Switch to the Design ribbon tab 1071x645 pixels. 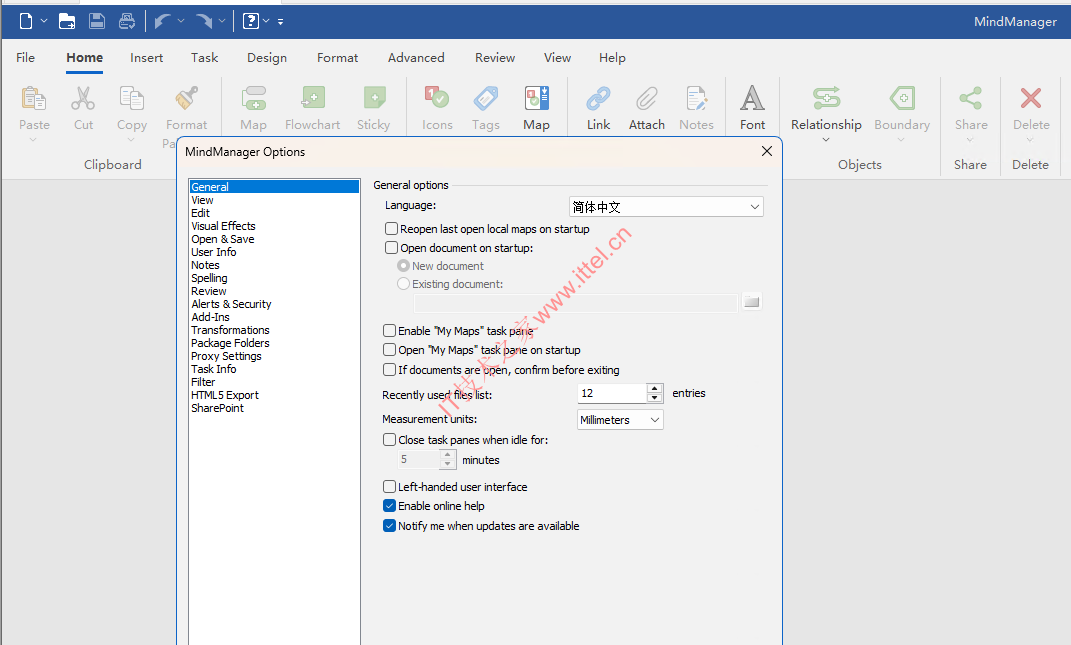click(x=267, y=57)
